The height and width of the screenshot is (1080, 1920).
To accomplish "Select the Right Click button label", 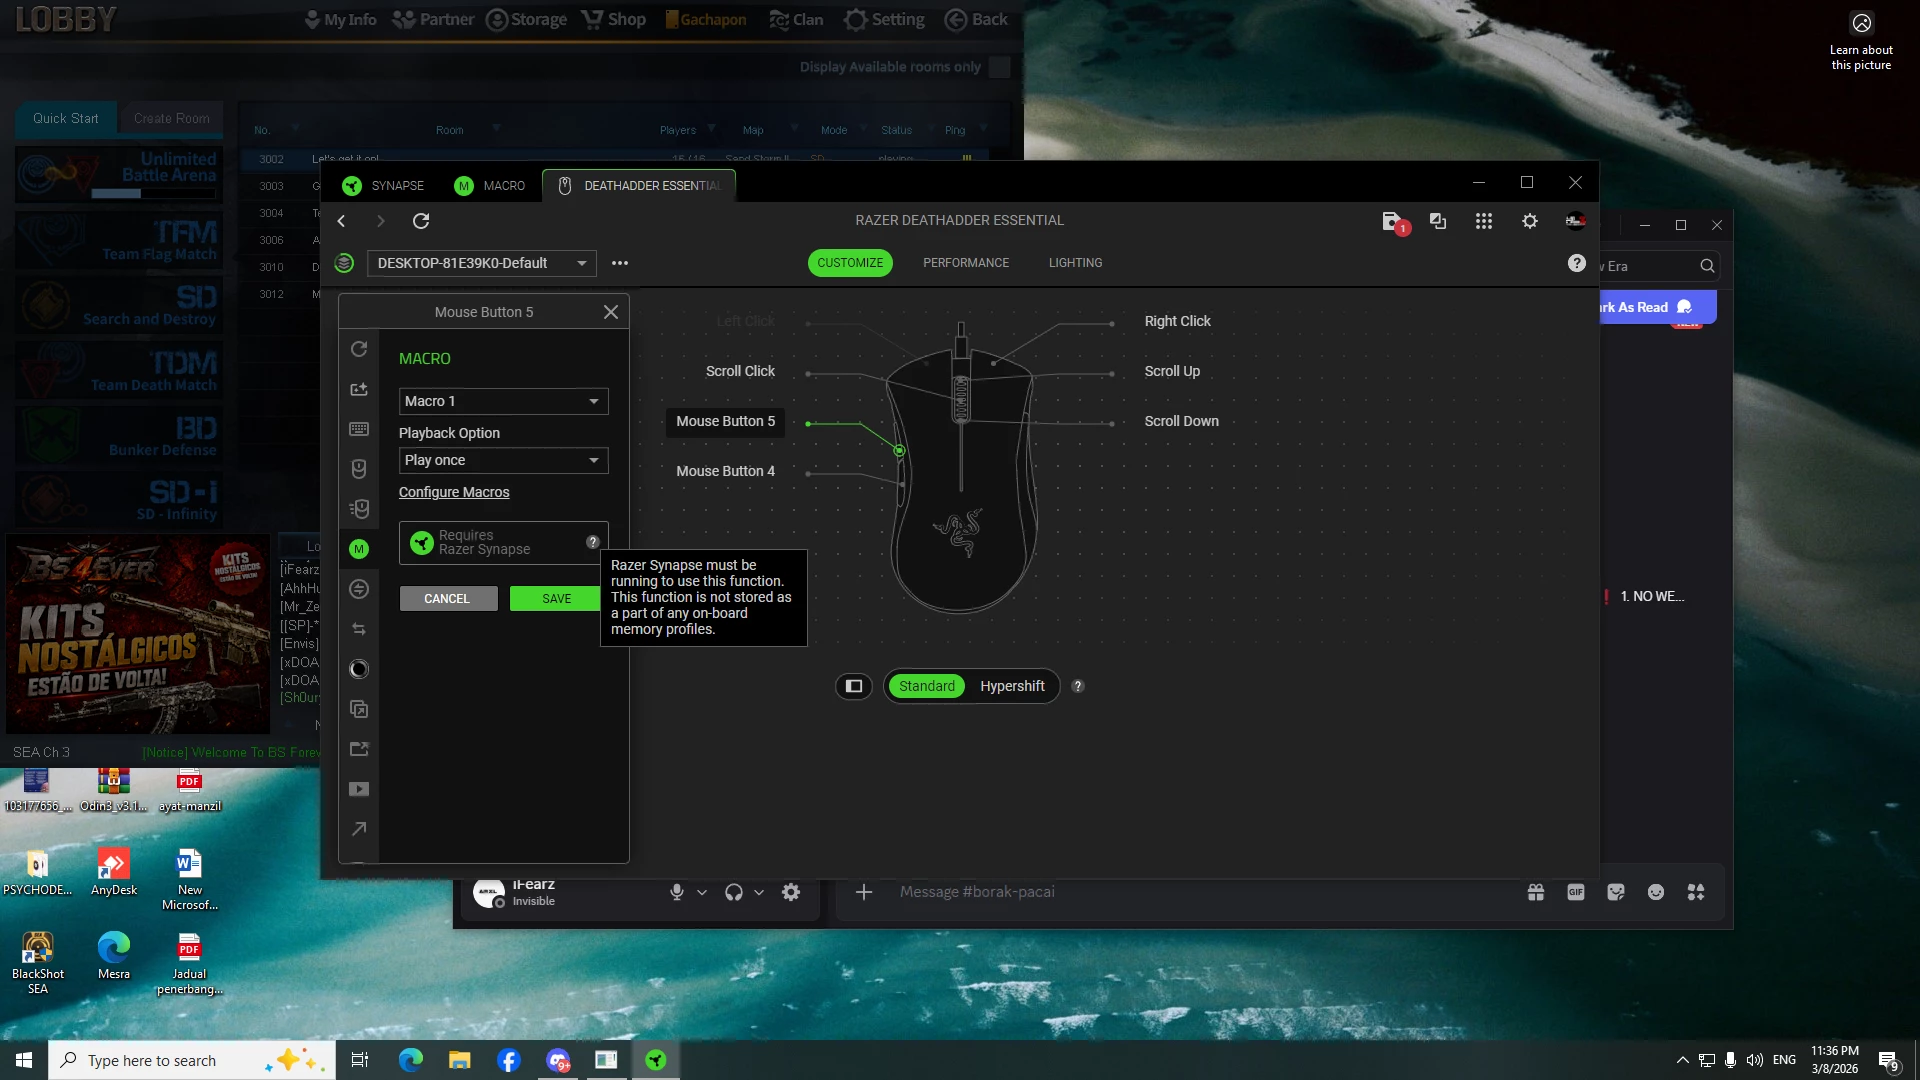I will (1177, 321).
